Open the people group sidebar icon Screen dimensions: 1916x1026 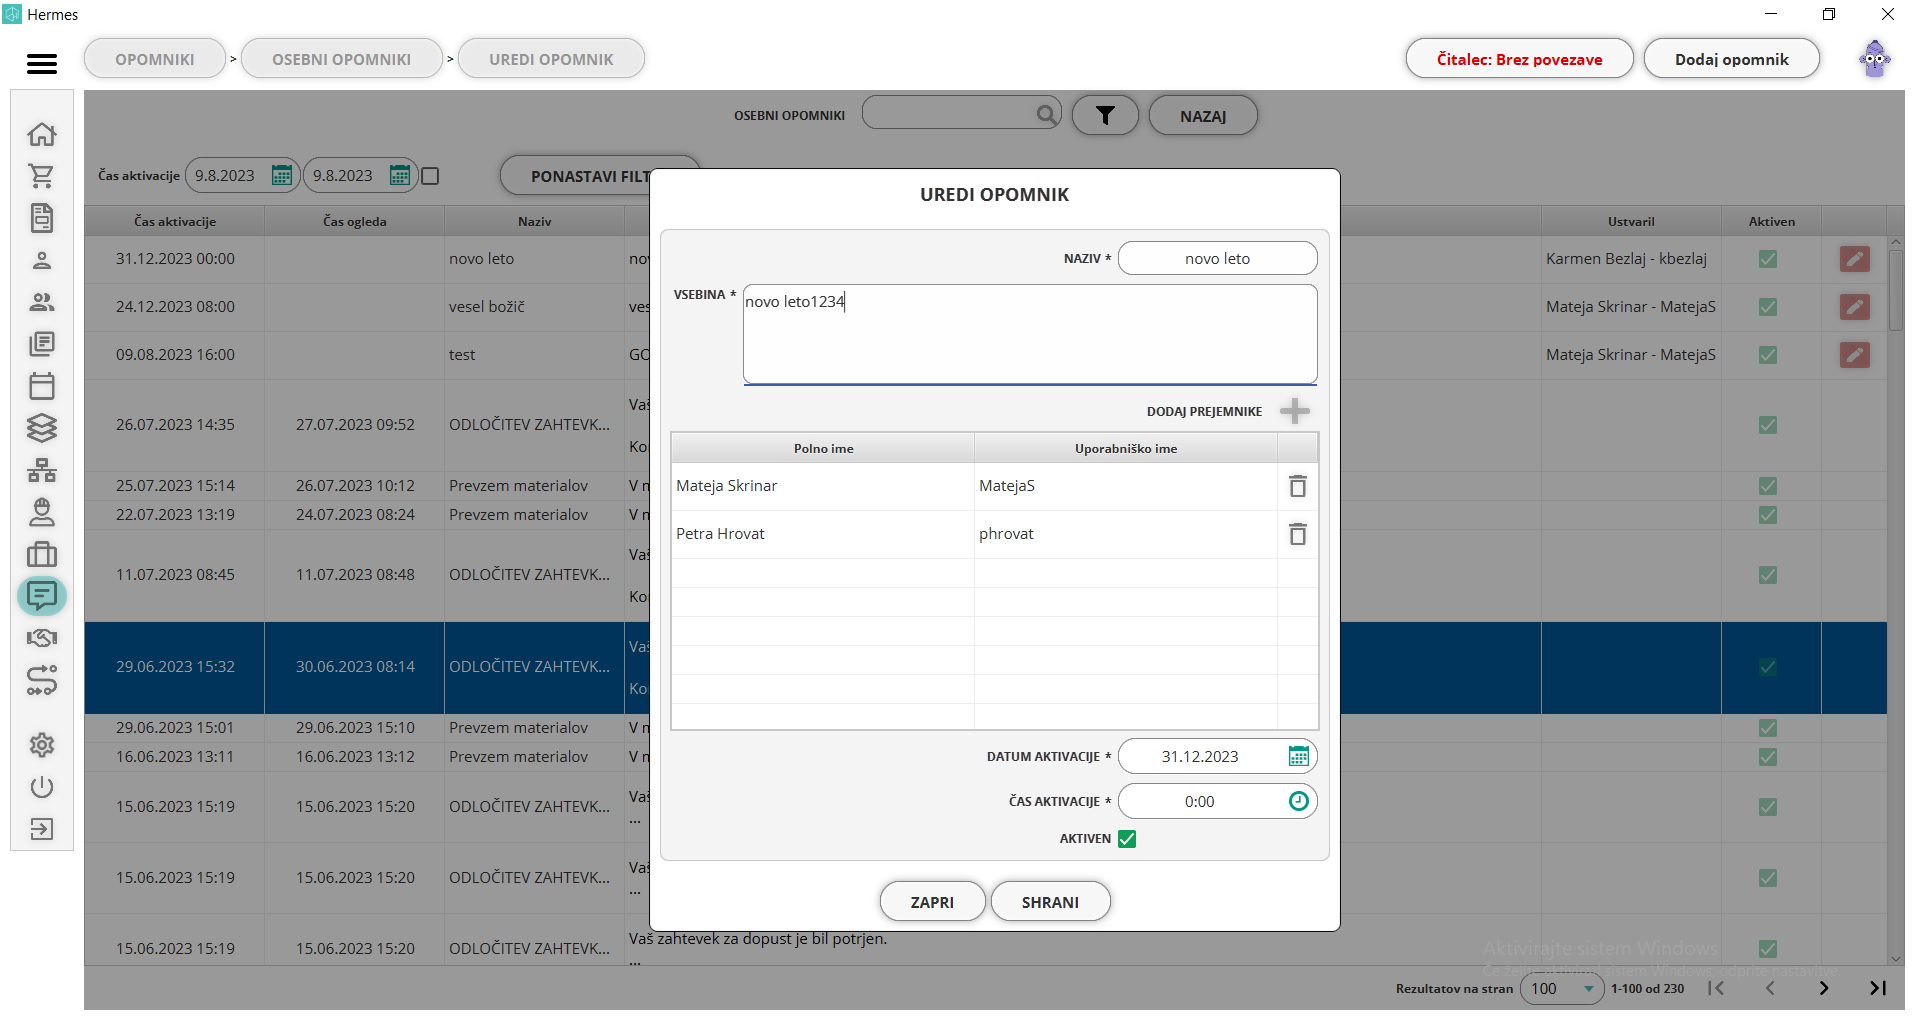click(x=42, y=302)
